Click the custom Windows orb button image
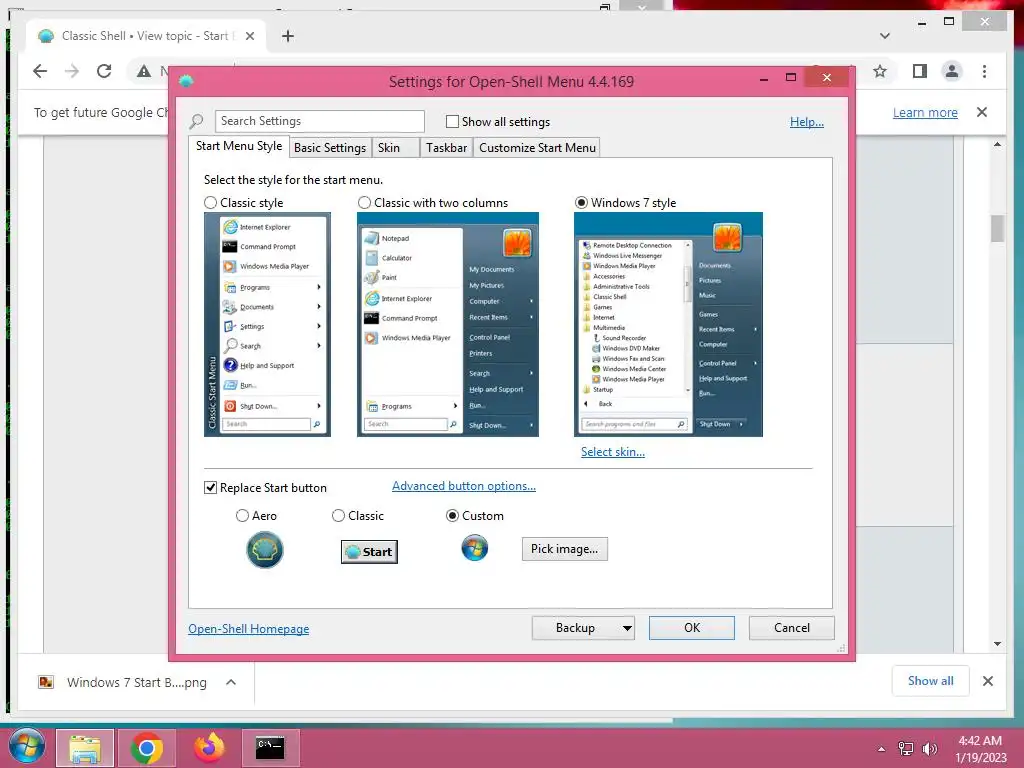 tap(475, 548)
